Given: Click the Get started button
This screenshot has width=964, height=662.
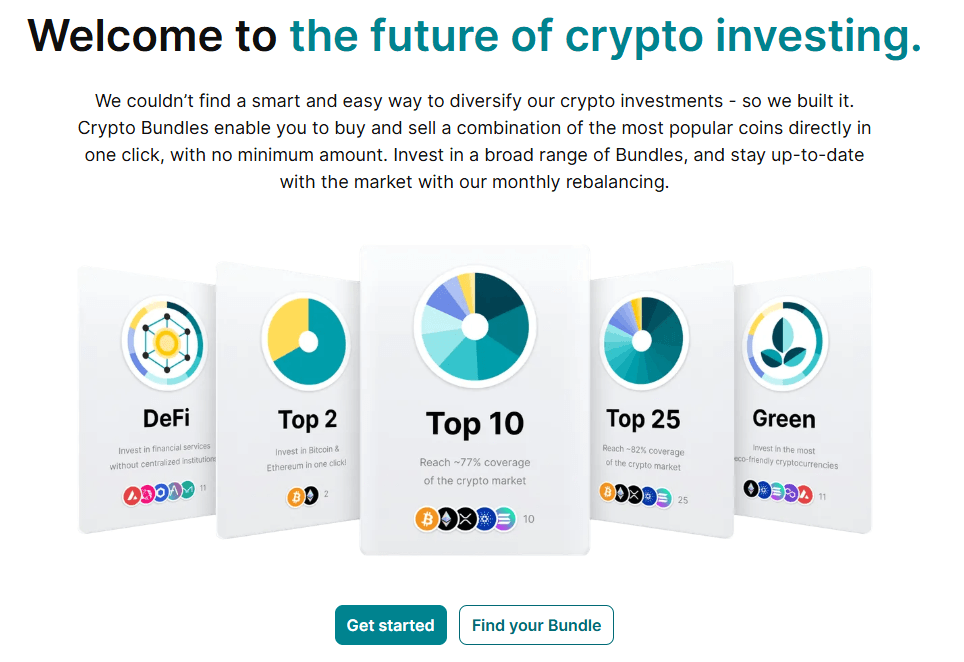Looking at the screenshot, I should 390,624.
